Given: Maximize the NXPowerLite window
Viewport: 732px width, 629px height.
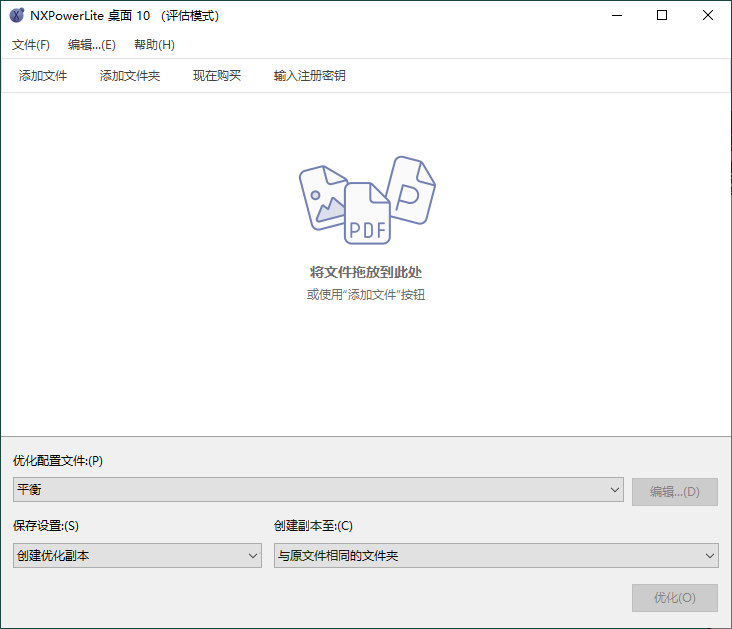Looking at the screenshot, I should [662, 16].
